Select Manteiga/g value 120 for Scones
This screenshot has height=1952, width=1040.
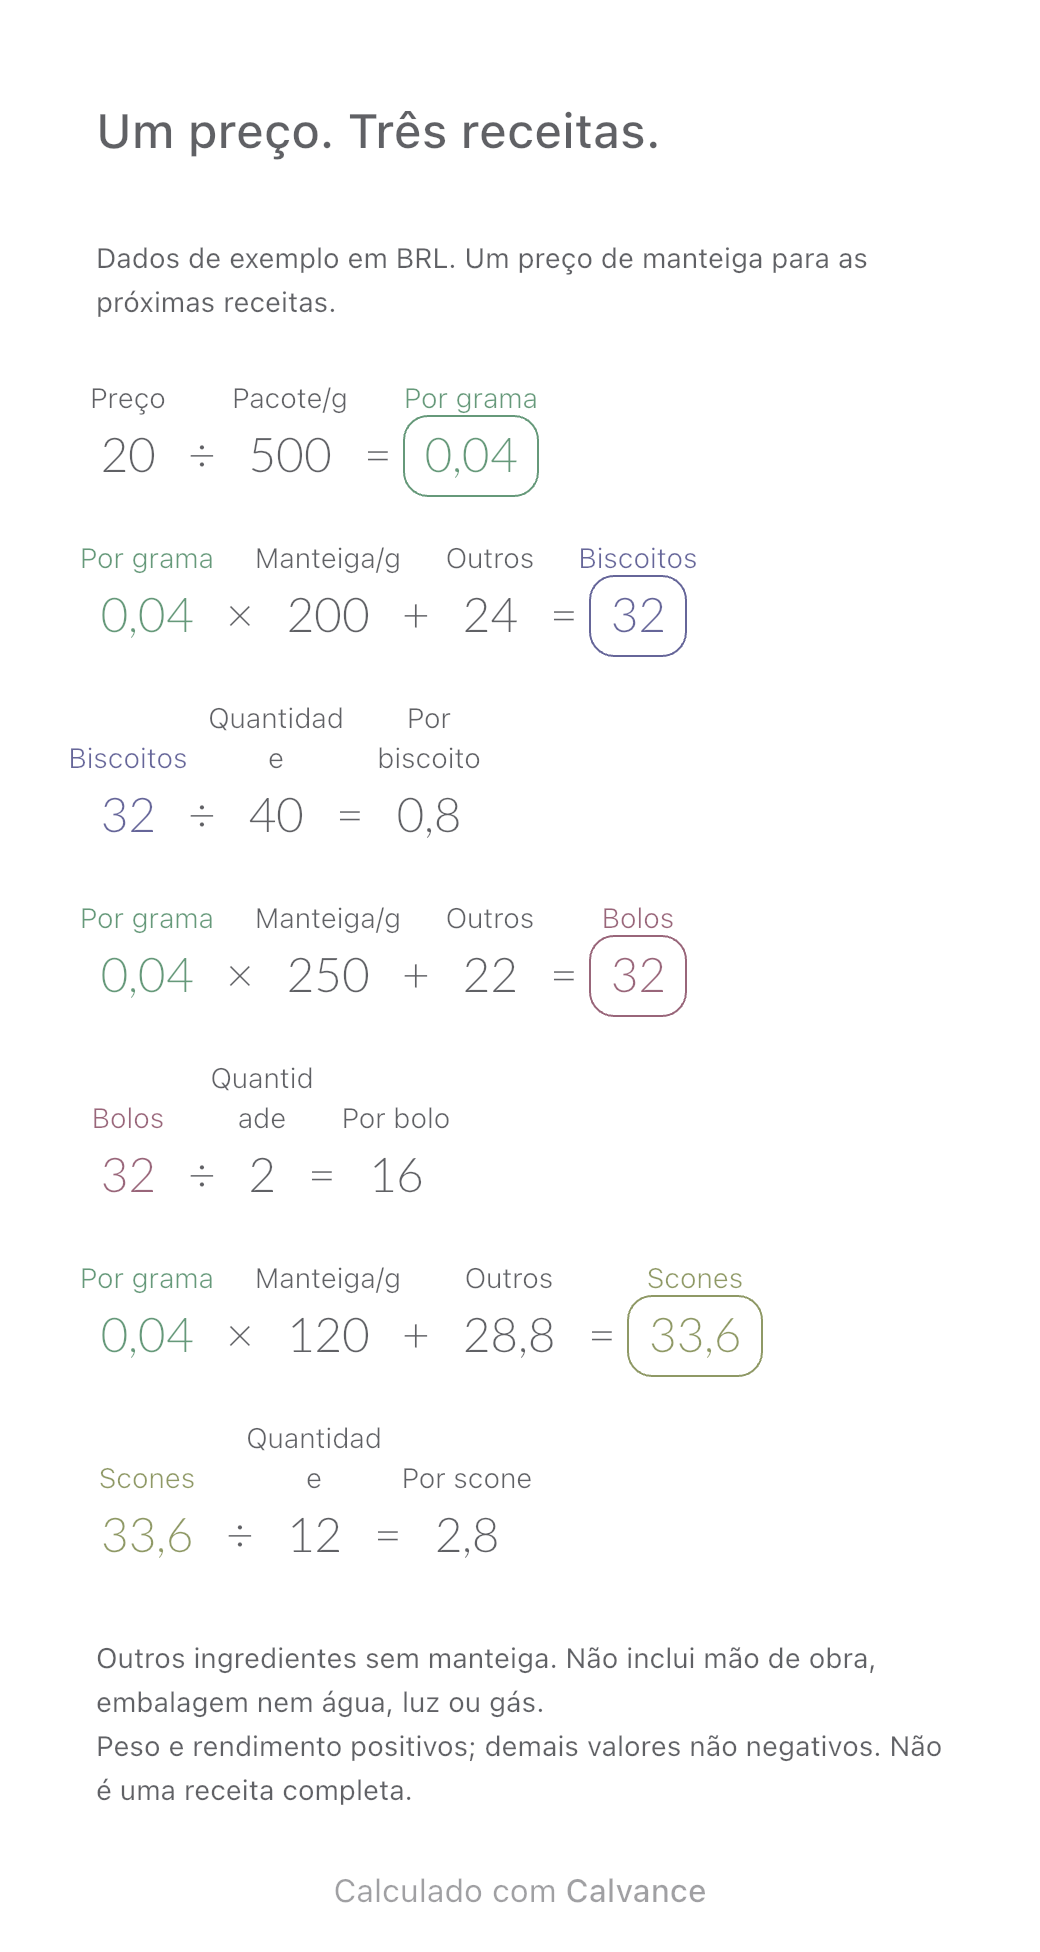328,1336
